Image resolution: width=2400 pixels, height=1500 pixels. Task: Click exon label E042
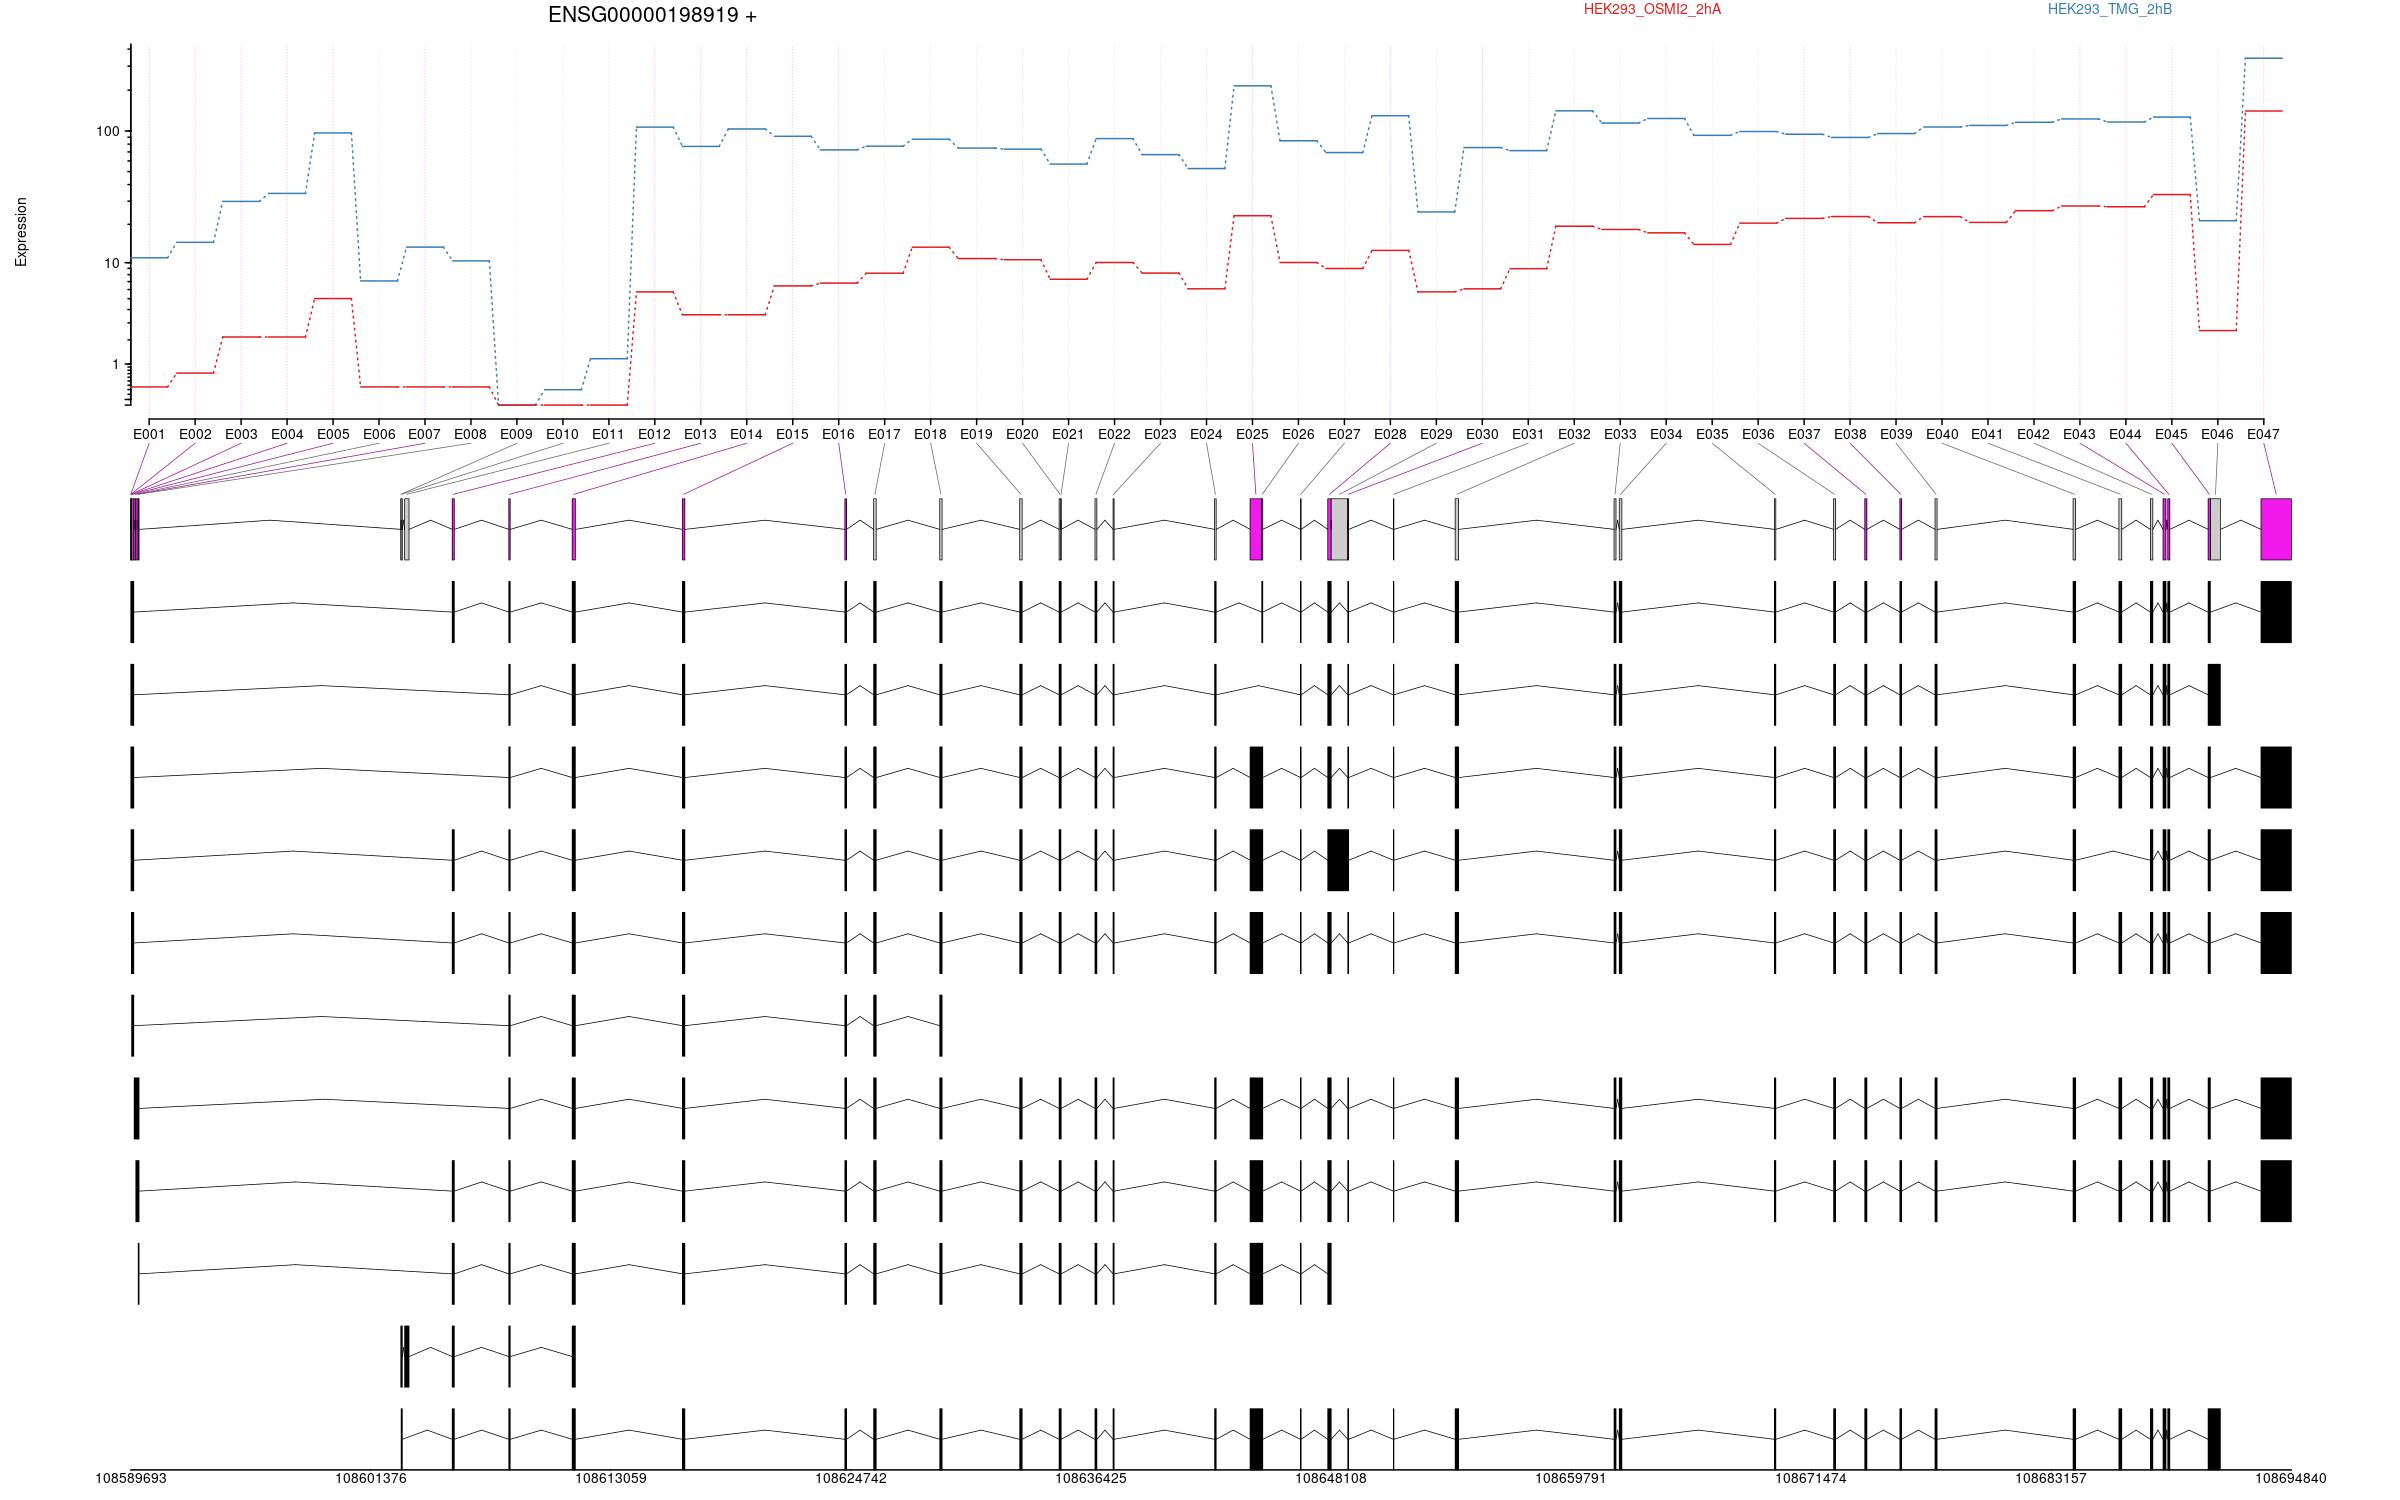click(2033, 434)
